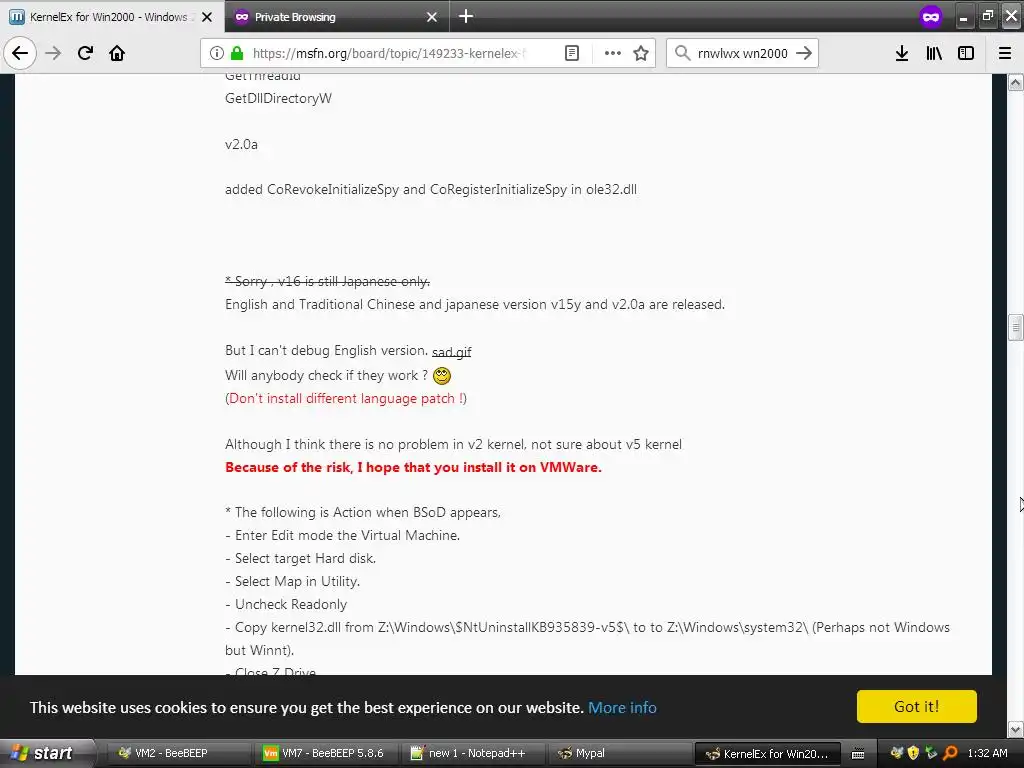Open the More info cookie link
The height and width of the screenshot is (768, 1024).
pos(622,707)
